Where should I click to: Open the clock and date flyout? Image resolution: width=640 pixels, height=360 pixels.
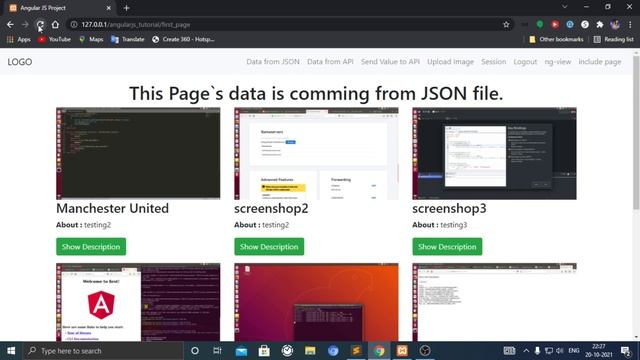coord(599,351)
